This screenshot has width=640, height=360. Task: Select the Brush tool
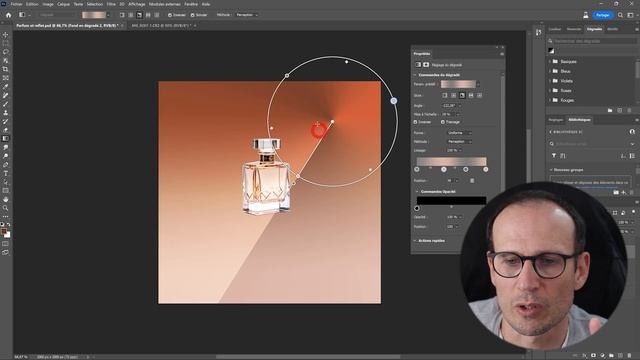[x=5, y=104]
